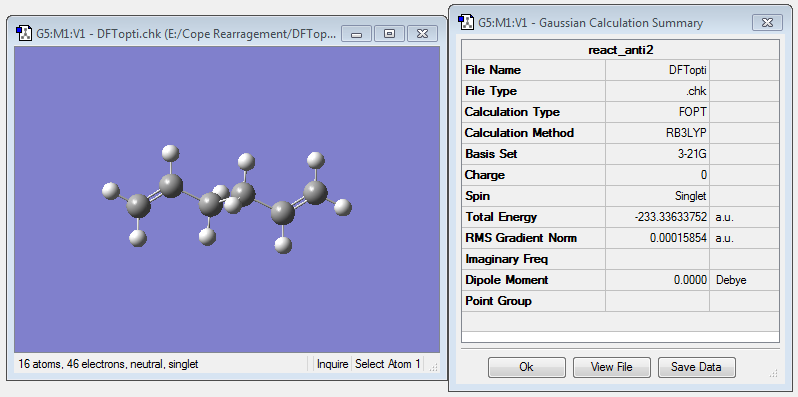Click the GaussView icon in Calculation Summary title bar
798x397 pixels.
pyautogui.click(x=465, y=22)
